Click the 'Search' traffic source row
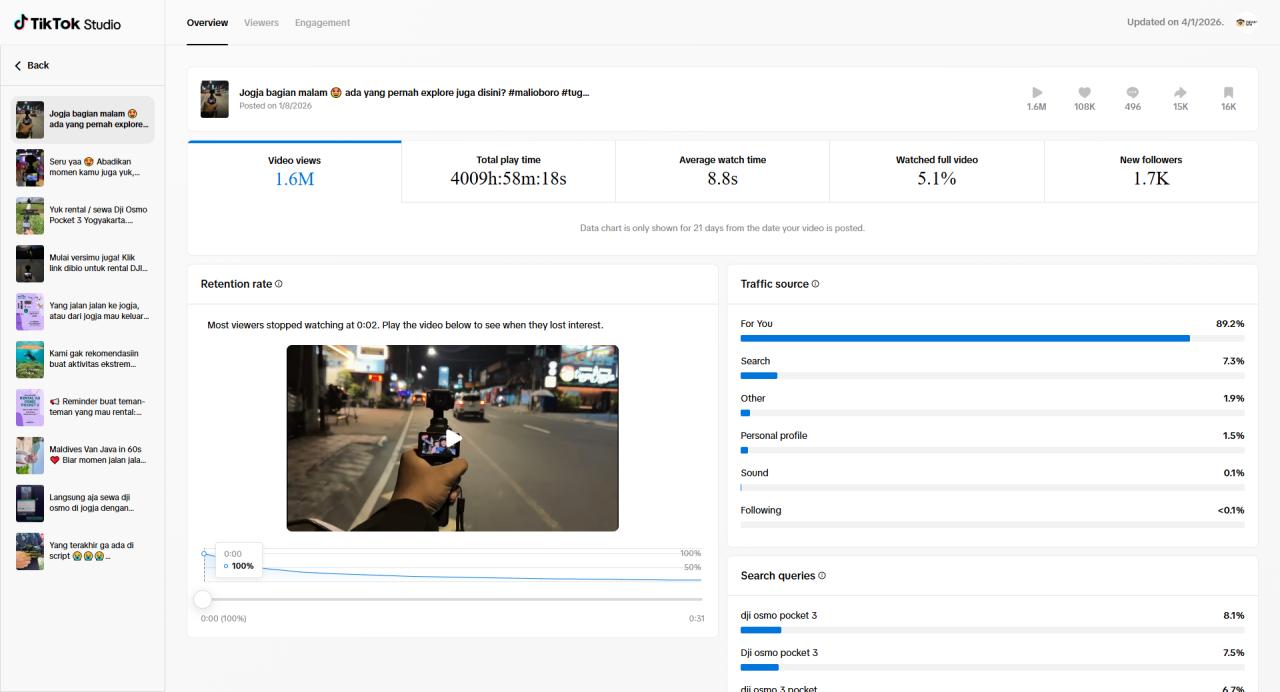 (x=992, y=367)
